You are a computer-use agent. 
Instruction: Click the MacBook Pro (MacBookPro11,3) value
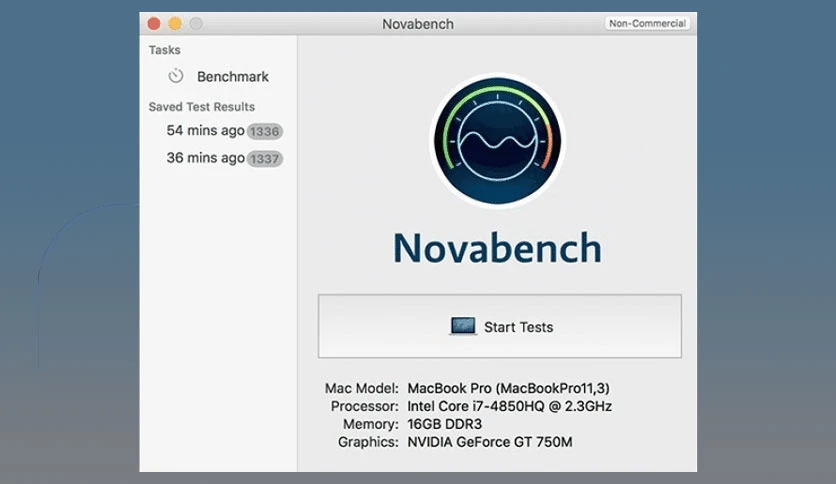pyautogui.click(x=509, y=388)
